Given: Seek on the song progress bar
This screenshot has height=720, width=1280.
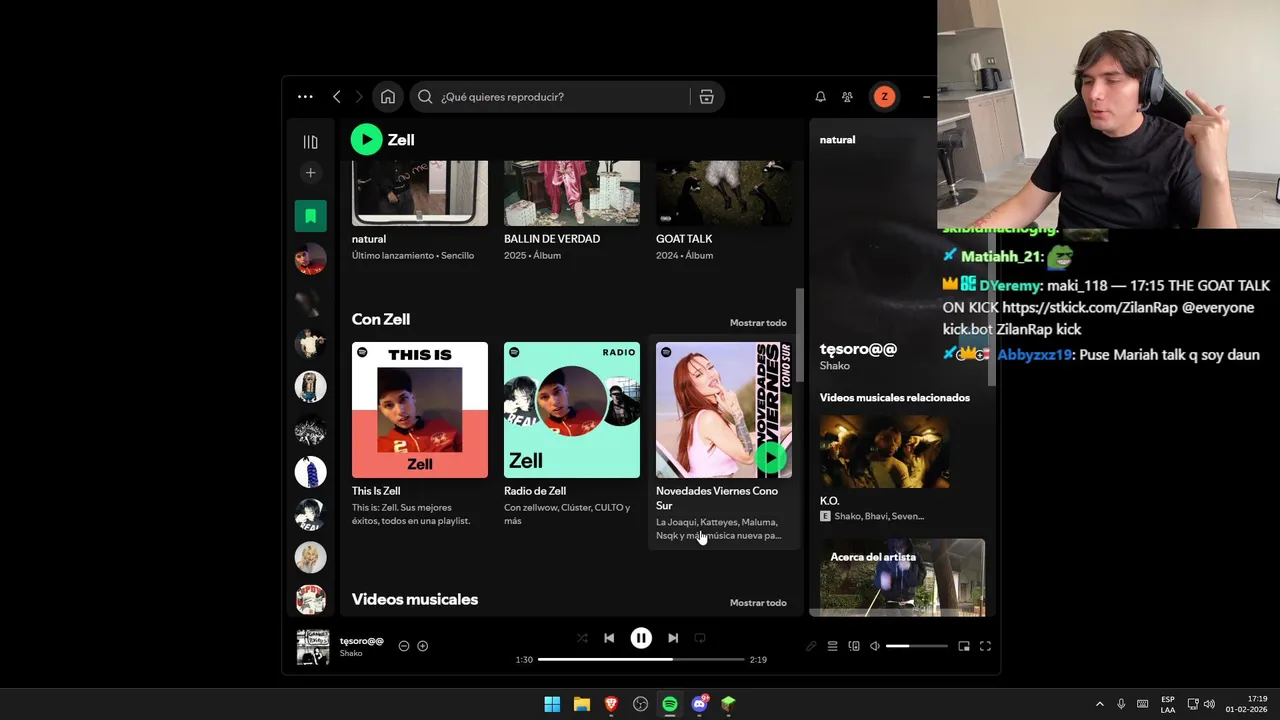Looking at the screenshot, I should tap(641, 660).
